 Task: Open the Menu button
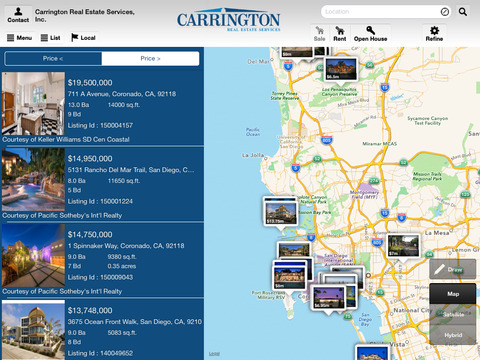click(x=19, y=38)
